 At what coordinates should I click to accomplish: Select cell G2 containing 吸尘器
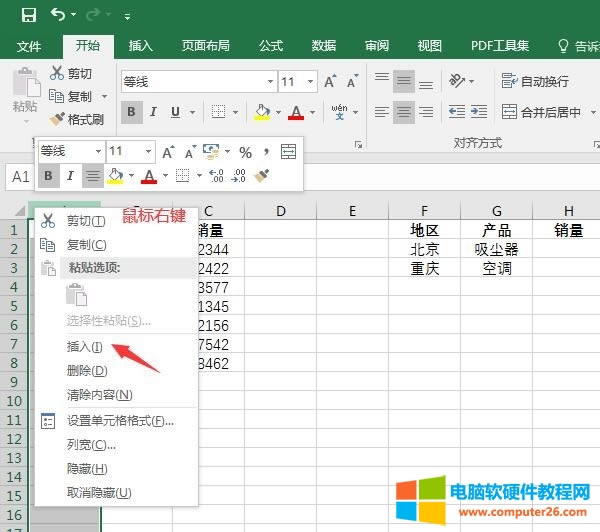[x=496, y=249]
